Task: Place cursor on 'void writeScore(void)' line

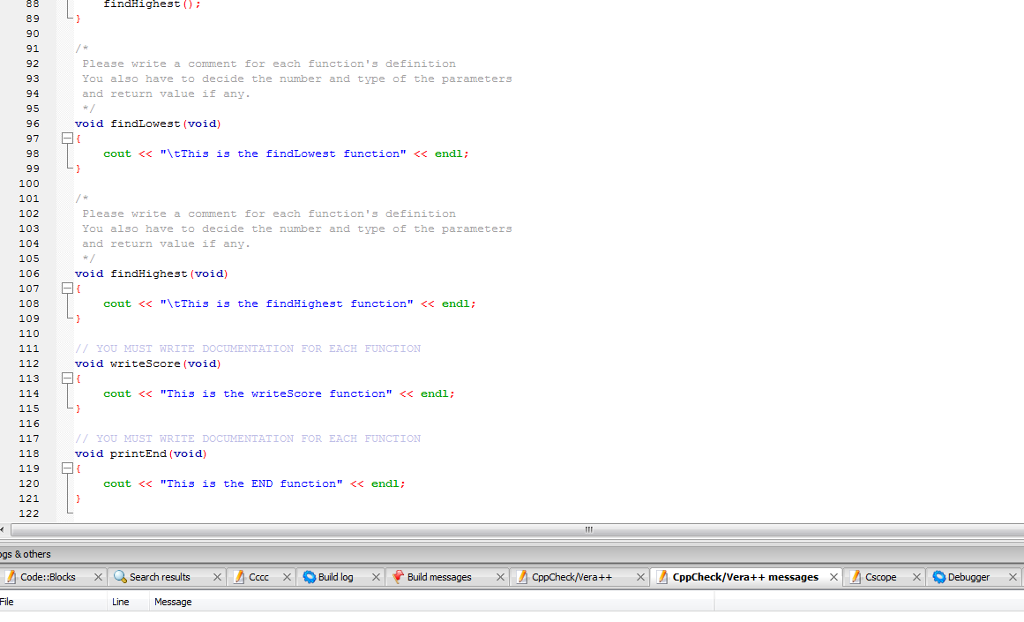Action: [x=148, y=364]
